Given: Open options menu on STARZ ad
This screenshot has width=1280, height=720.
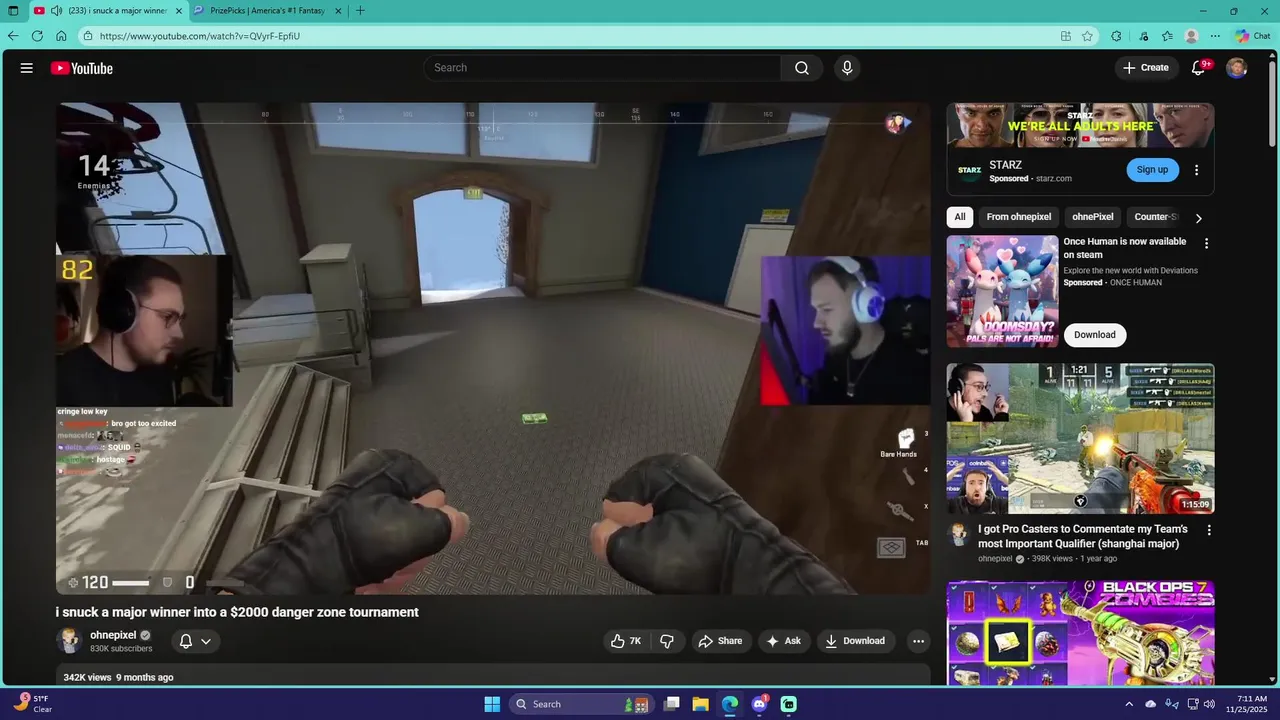Looking at the screenshot, I should point(1196,170).
